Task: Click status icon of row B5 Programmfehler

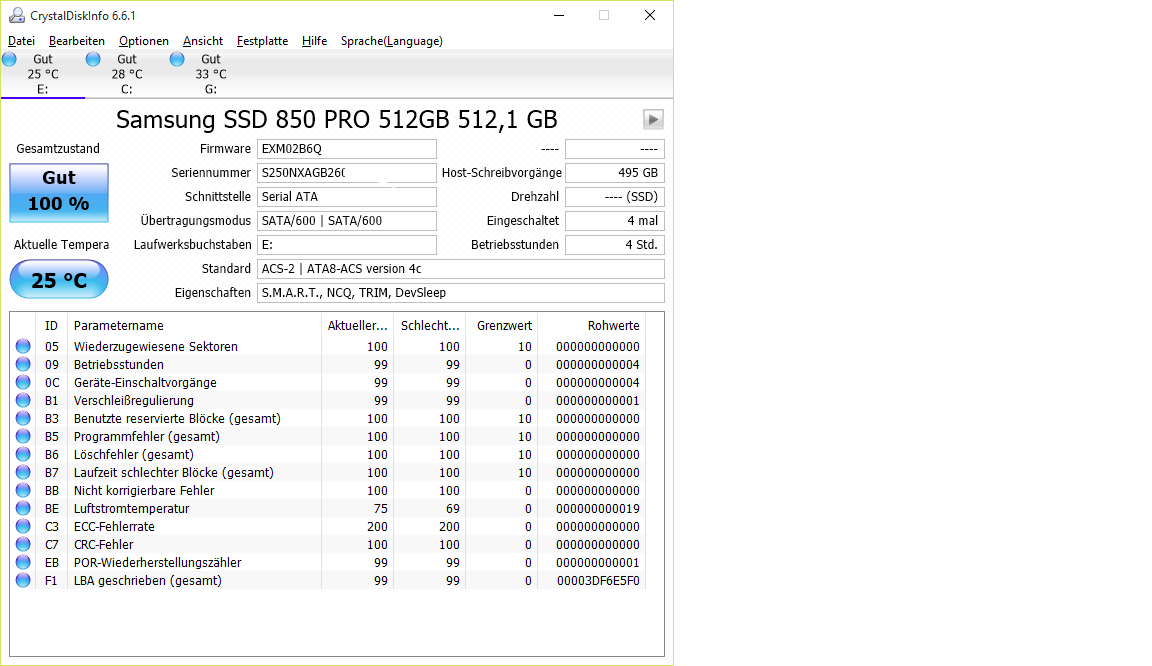Action: (x=24, y=436)
